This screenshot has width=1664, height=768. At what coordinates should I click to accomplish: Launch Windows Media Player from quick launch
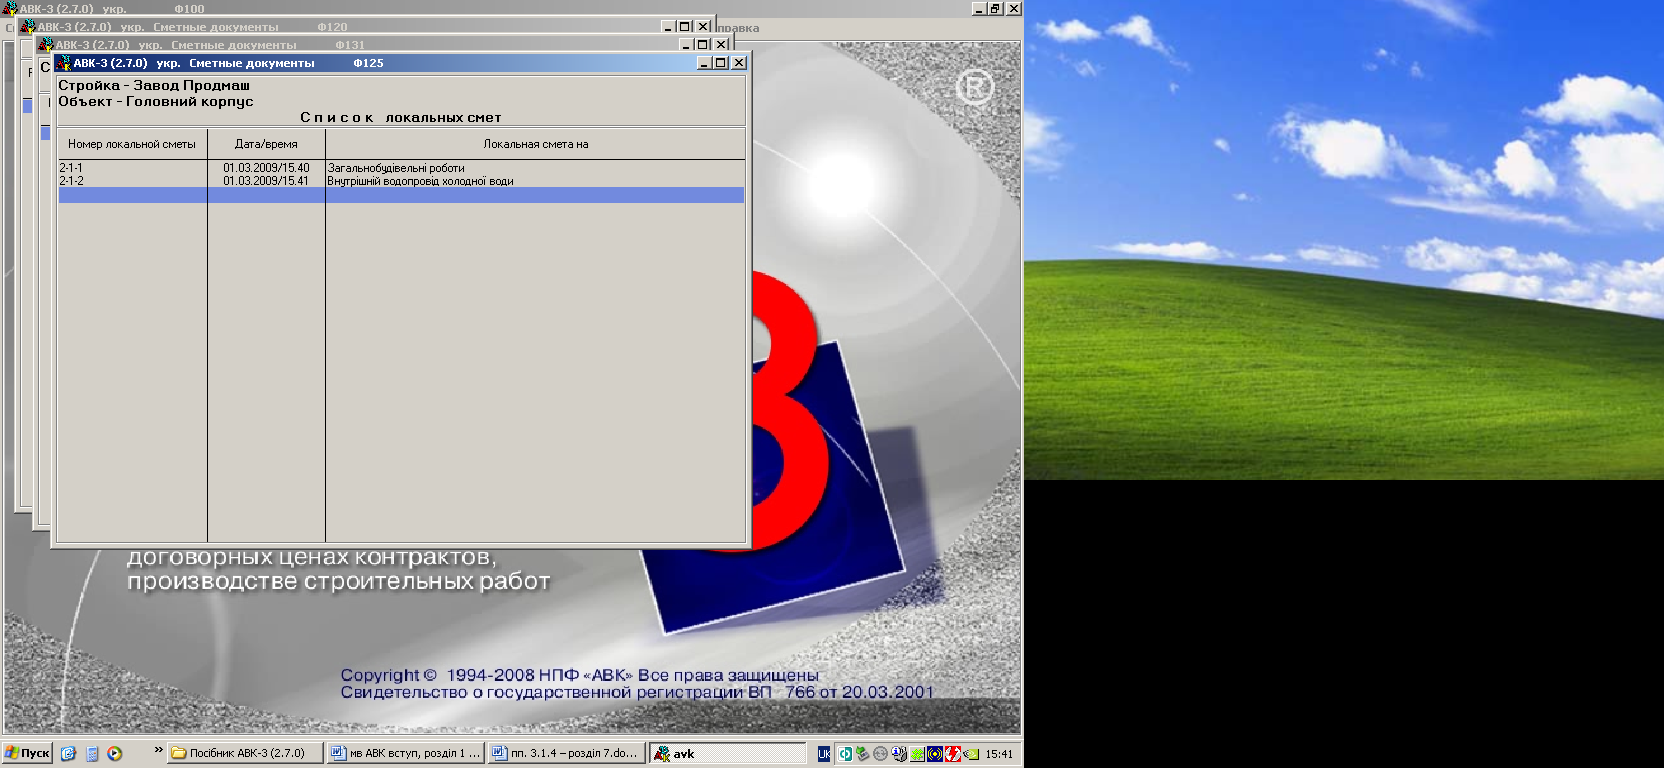pyautogui.click(x=115, y=754)
